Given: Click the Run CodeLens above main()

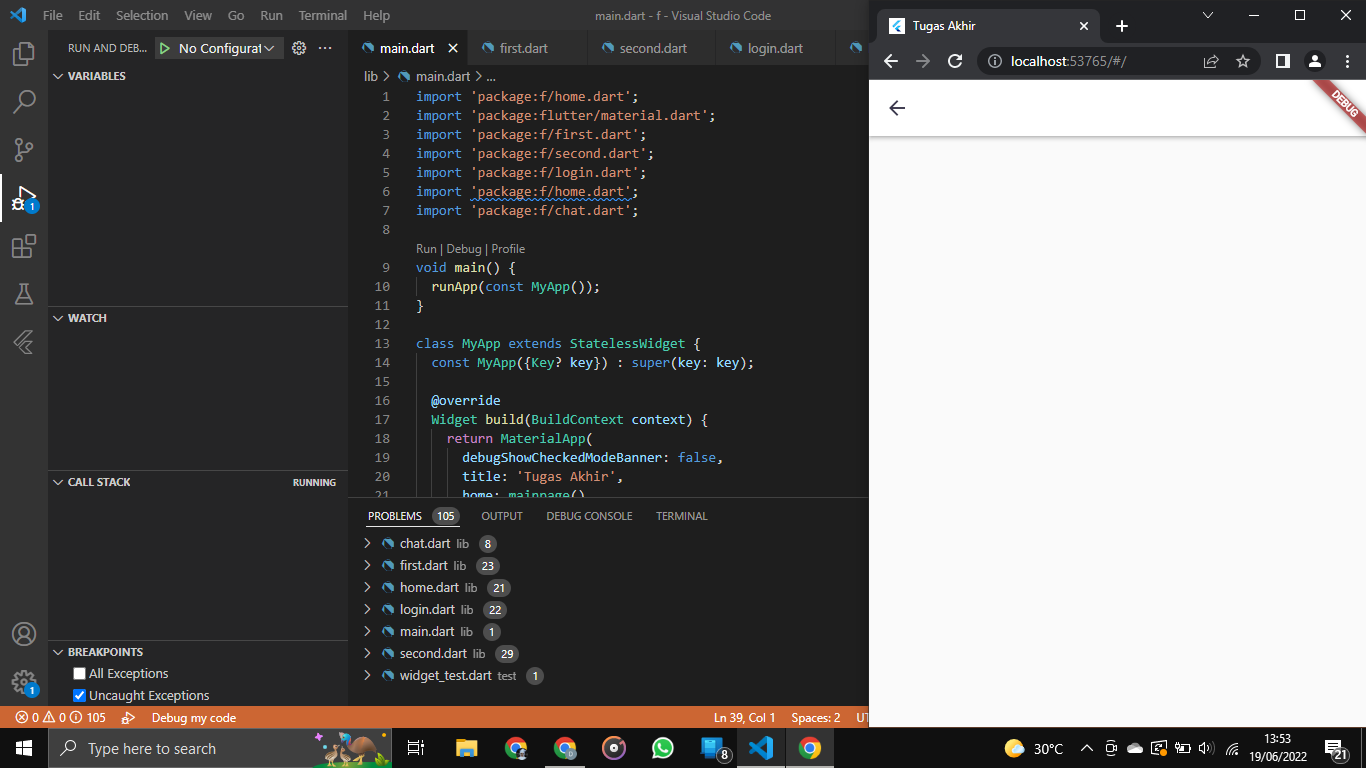Looking at the screenshot, I should [426, 249].
